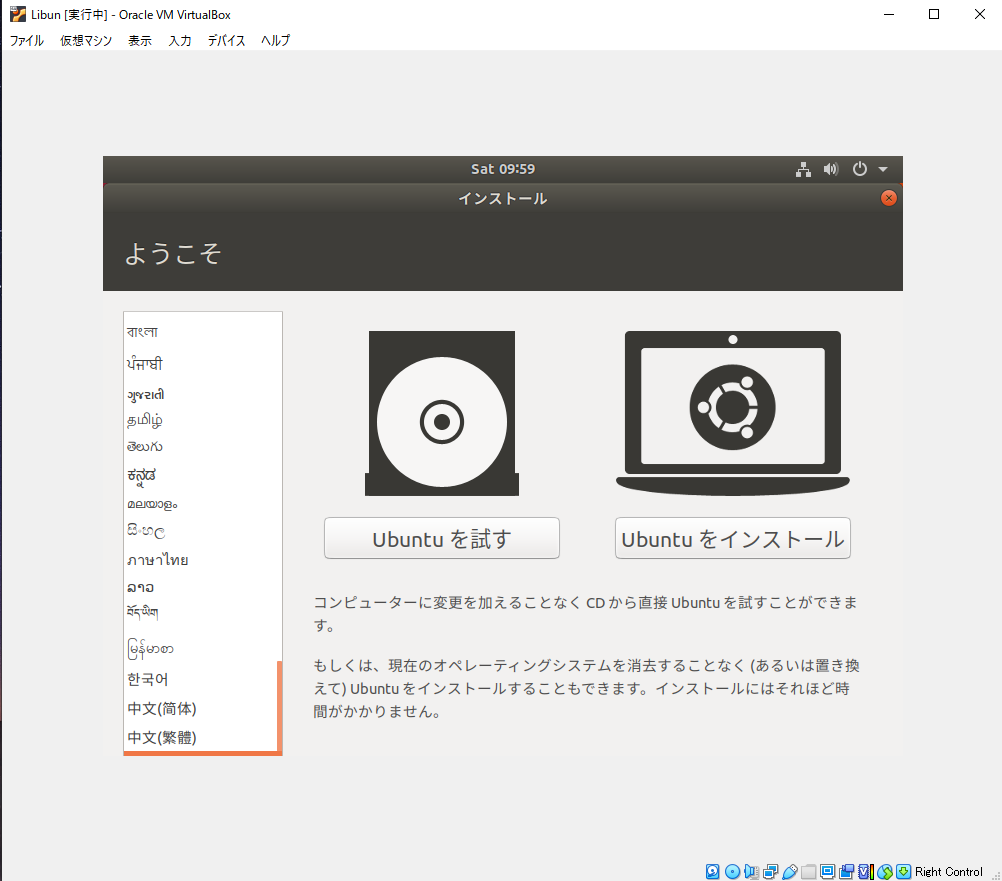Minimize the VirtualBox window
The width and height of the screenshot is (1002, 881).
(888, 14)
